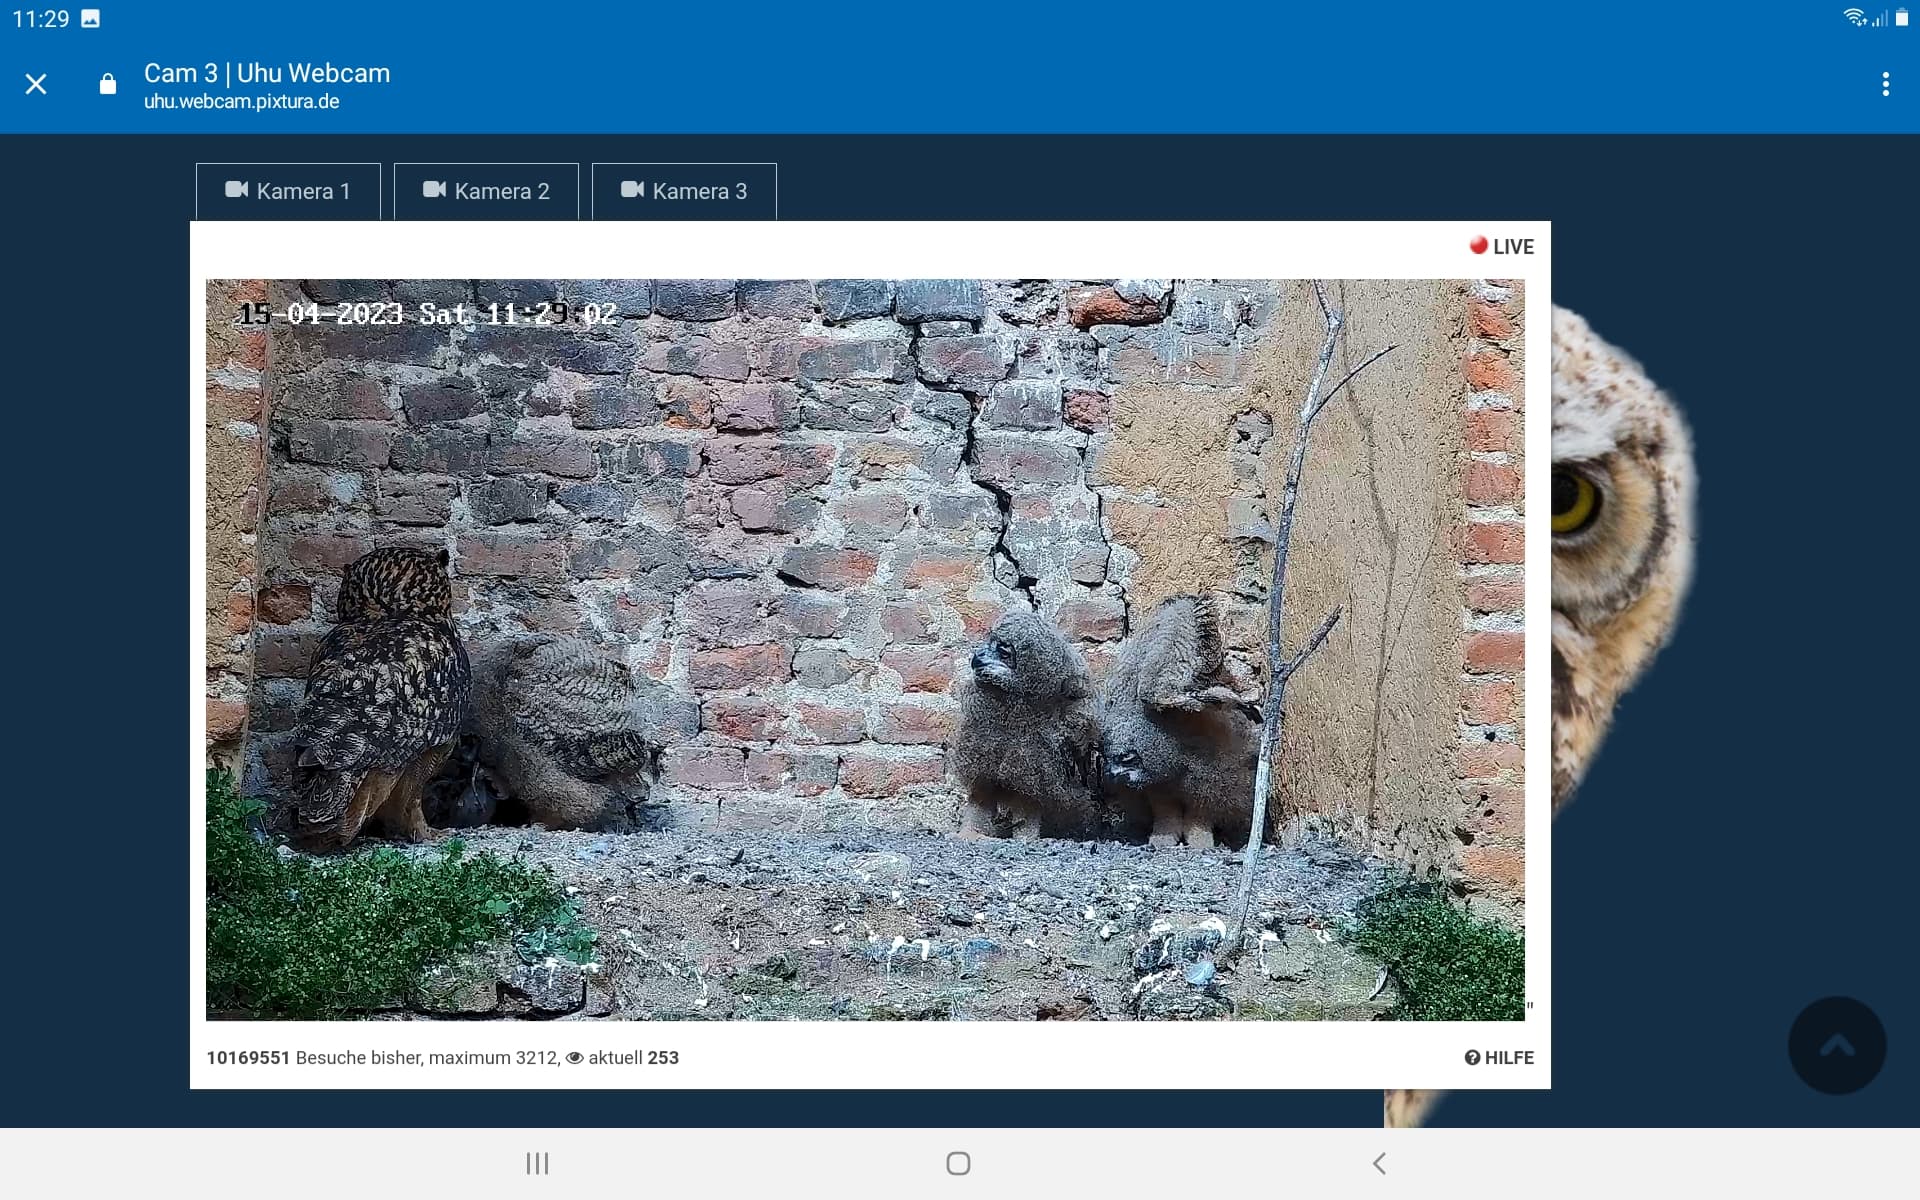Tap the page title 'Cam 3 | Uhu Webcam'
Viewport: 1920px width, 1200px height.
(267, 73)
